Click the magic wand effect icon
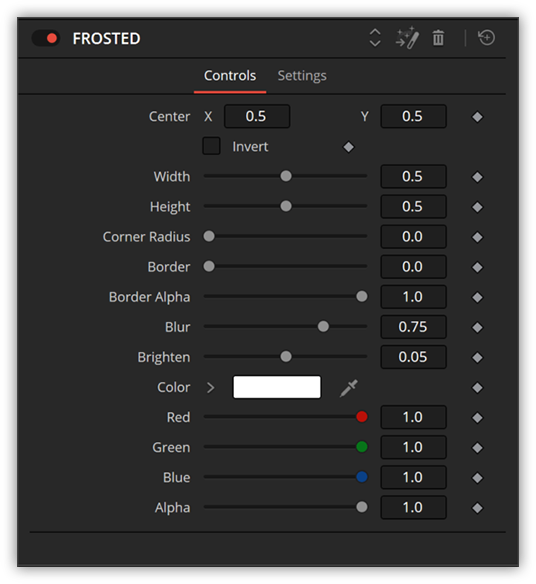 [x=407, y=38]
